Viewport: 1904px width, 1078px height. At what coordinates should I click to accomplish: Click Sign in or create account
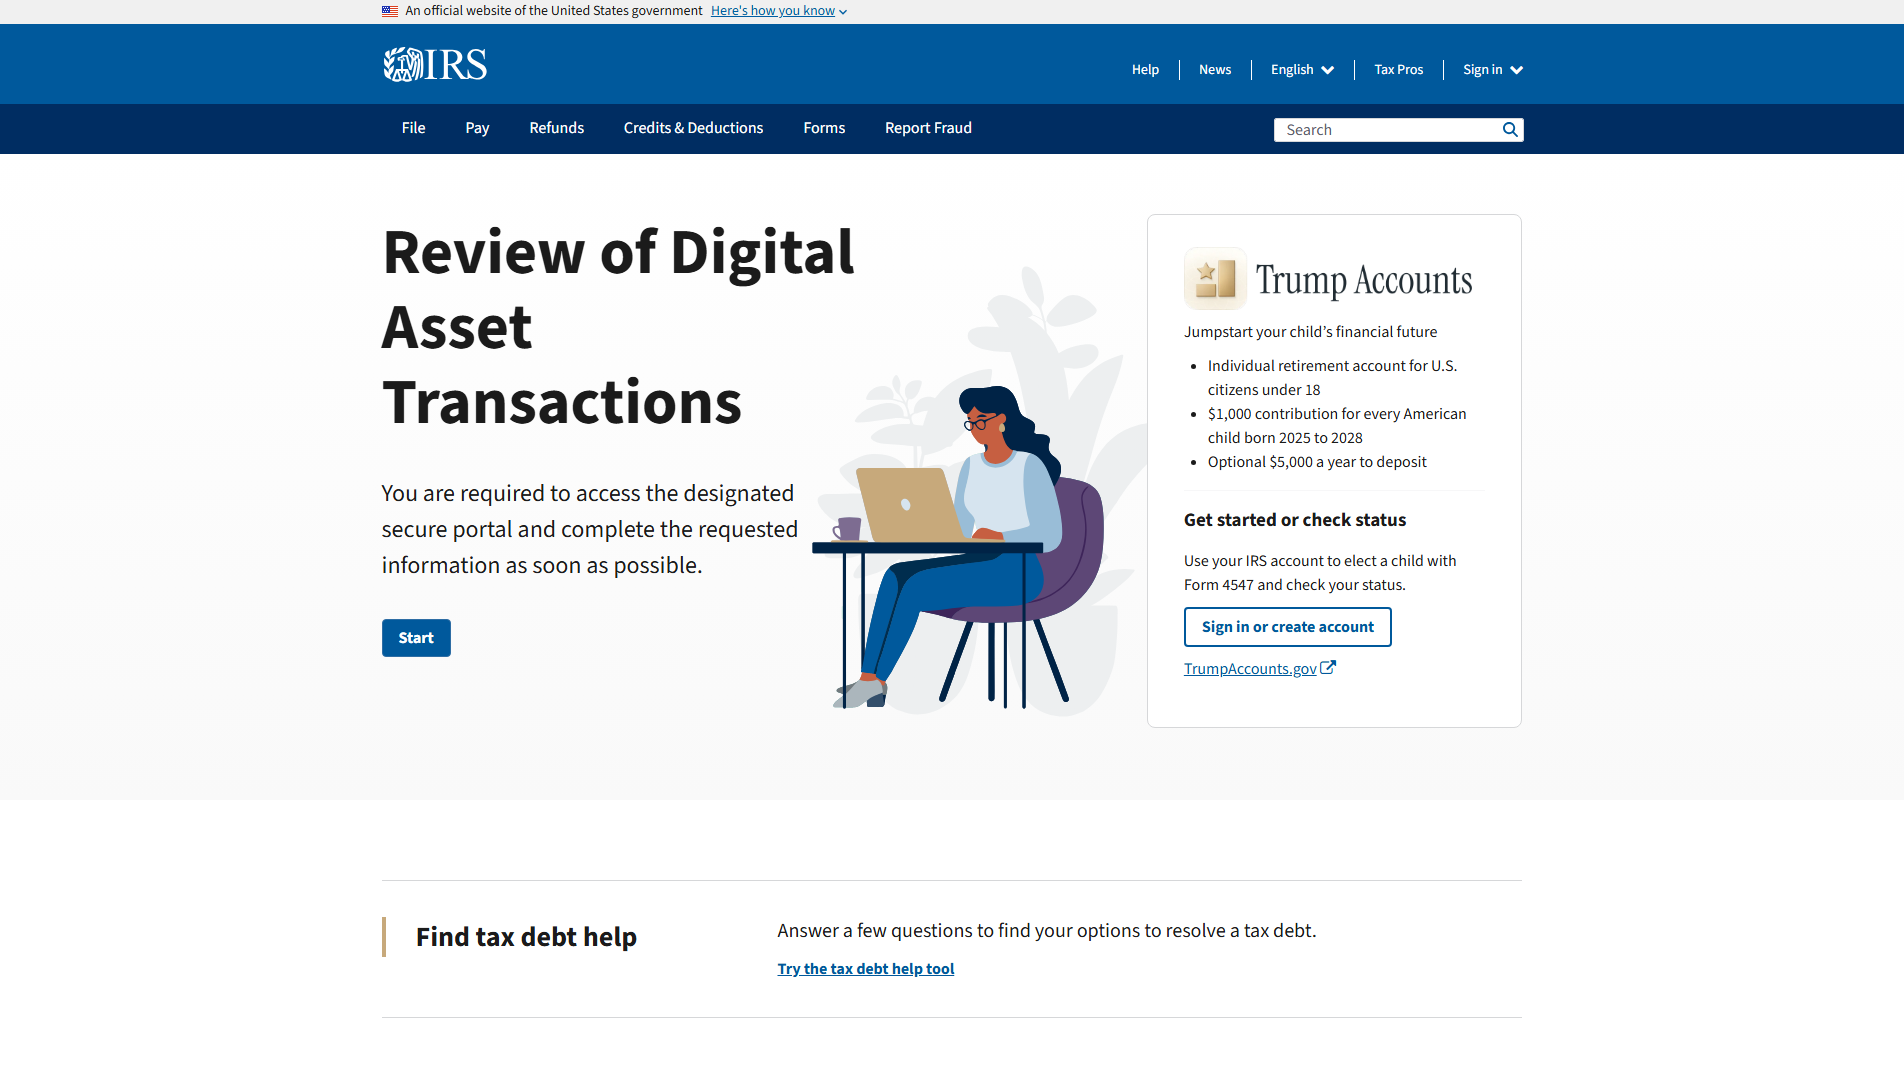(1288, 627)
